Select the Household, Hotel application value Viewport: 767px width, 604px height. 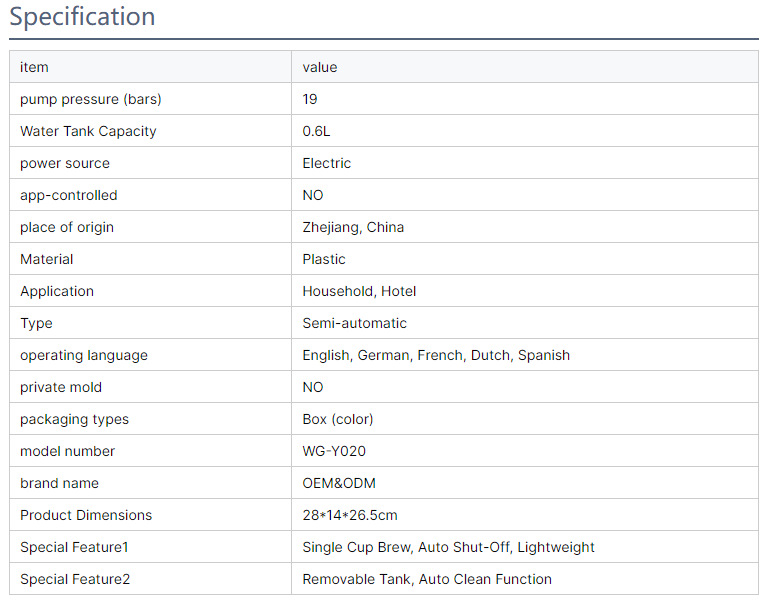[359, 291]
